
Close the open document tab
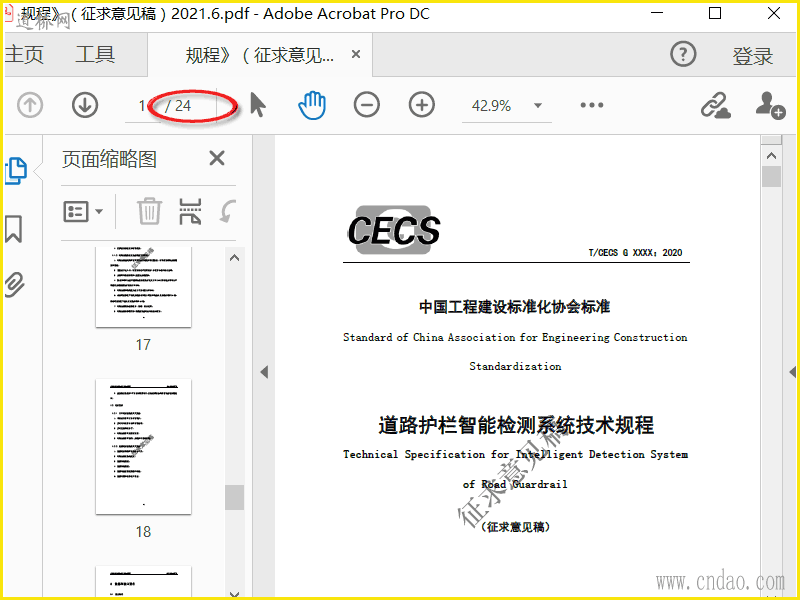[356, 54]
